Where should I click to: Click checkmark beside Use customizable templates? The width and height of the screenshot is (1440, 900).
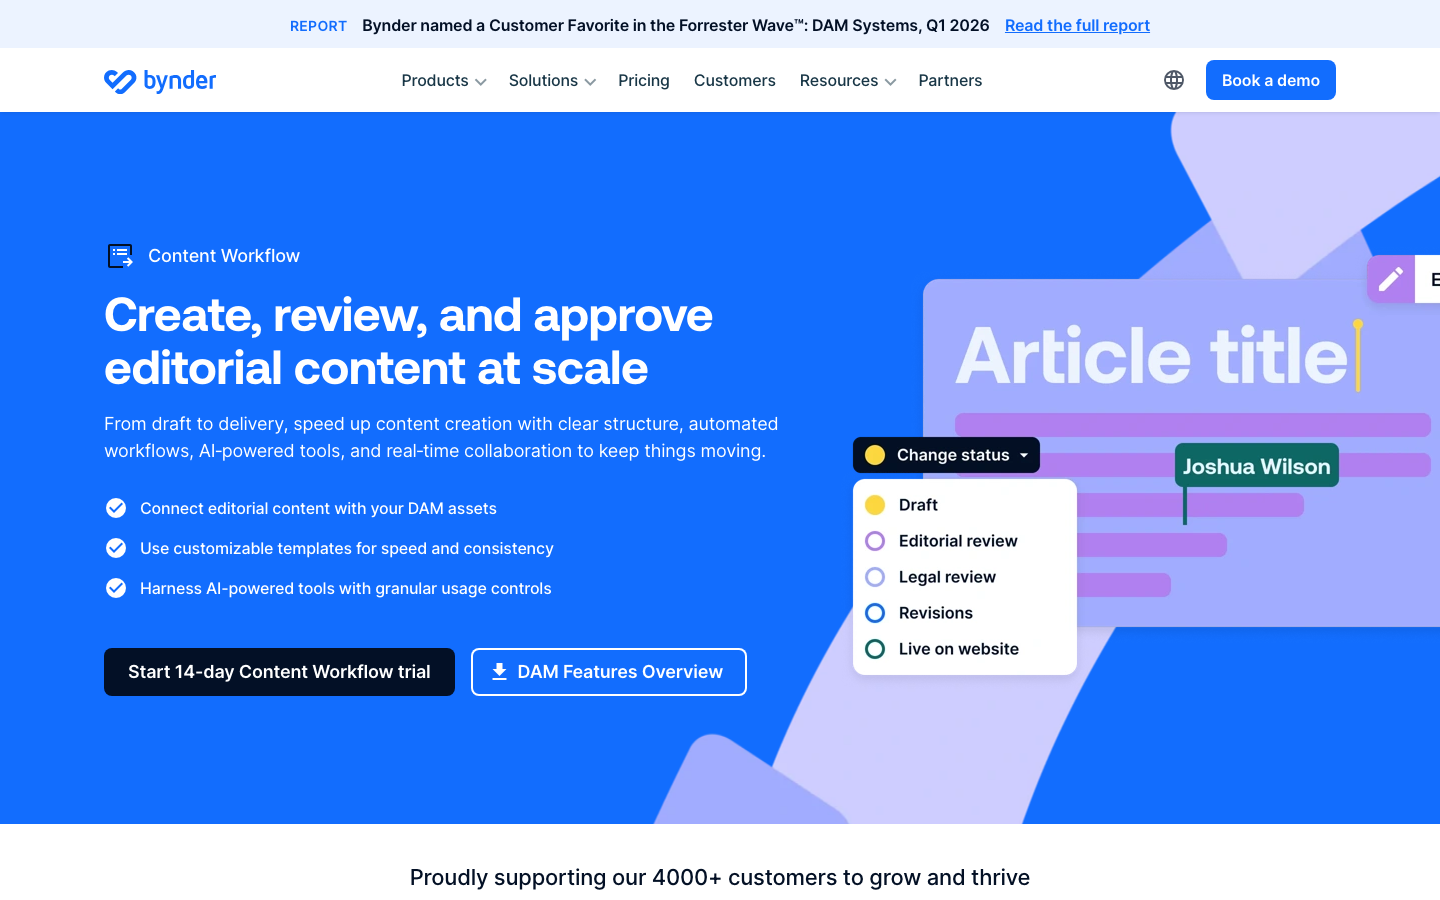pos(116,548)
